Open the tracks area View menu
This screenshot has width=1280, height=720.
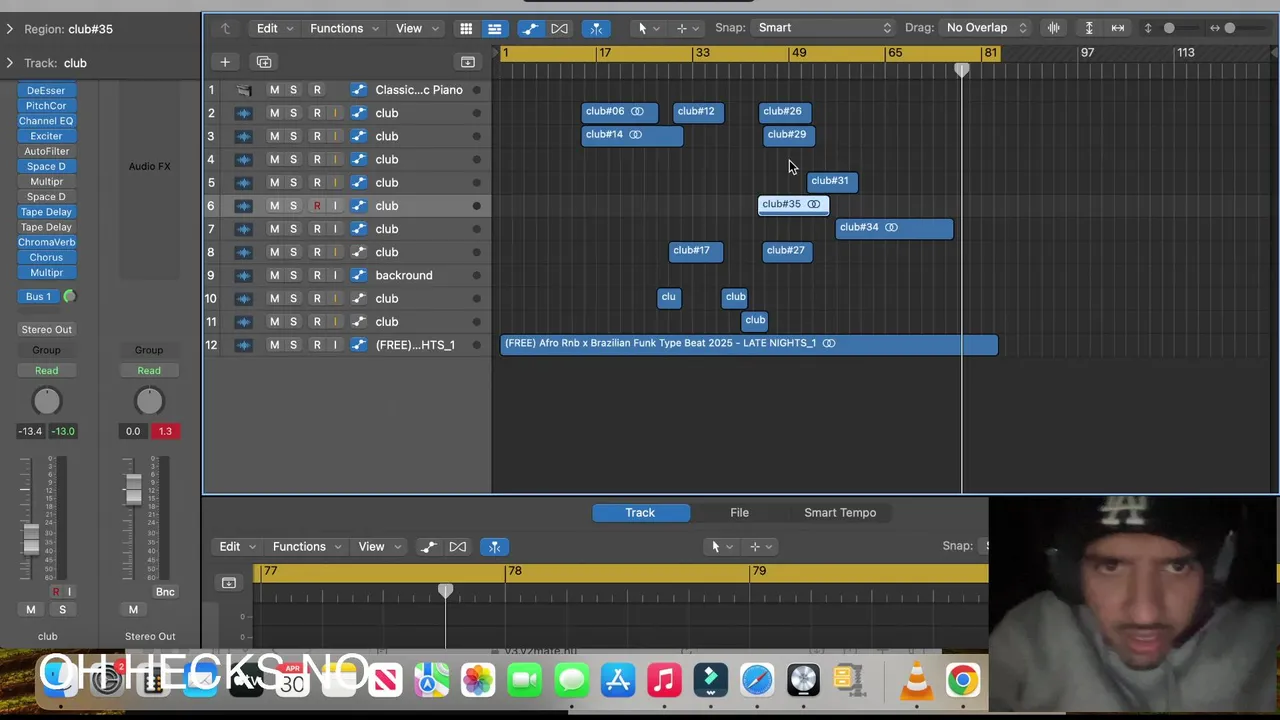(415, 28)
